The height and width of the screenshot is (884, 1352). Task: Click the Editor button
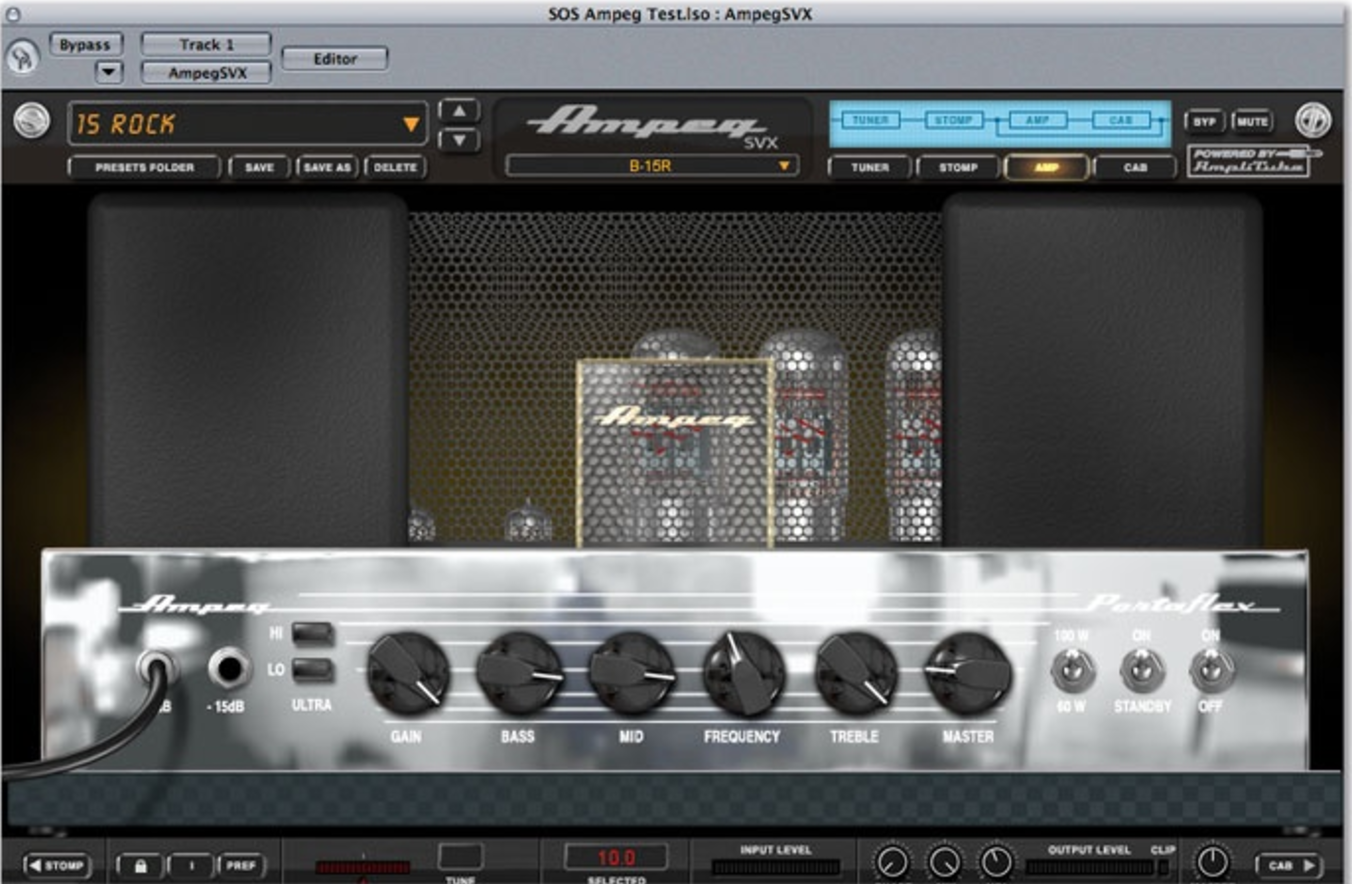(335, 59)
